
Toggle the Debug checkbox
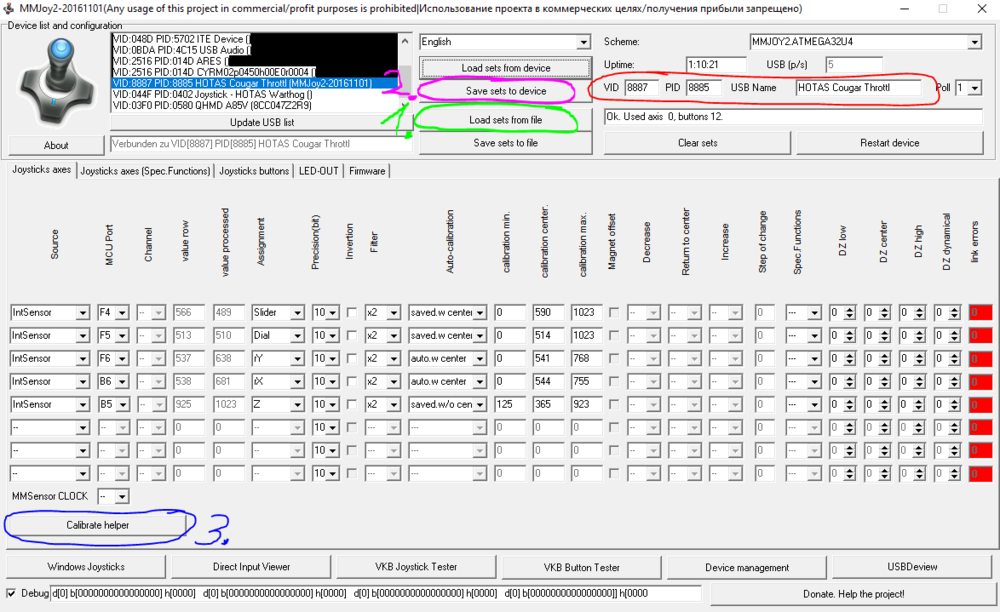click(11, 594)
